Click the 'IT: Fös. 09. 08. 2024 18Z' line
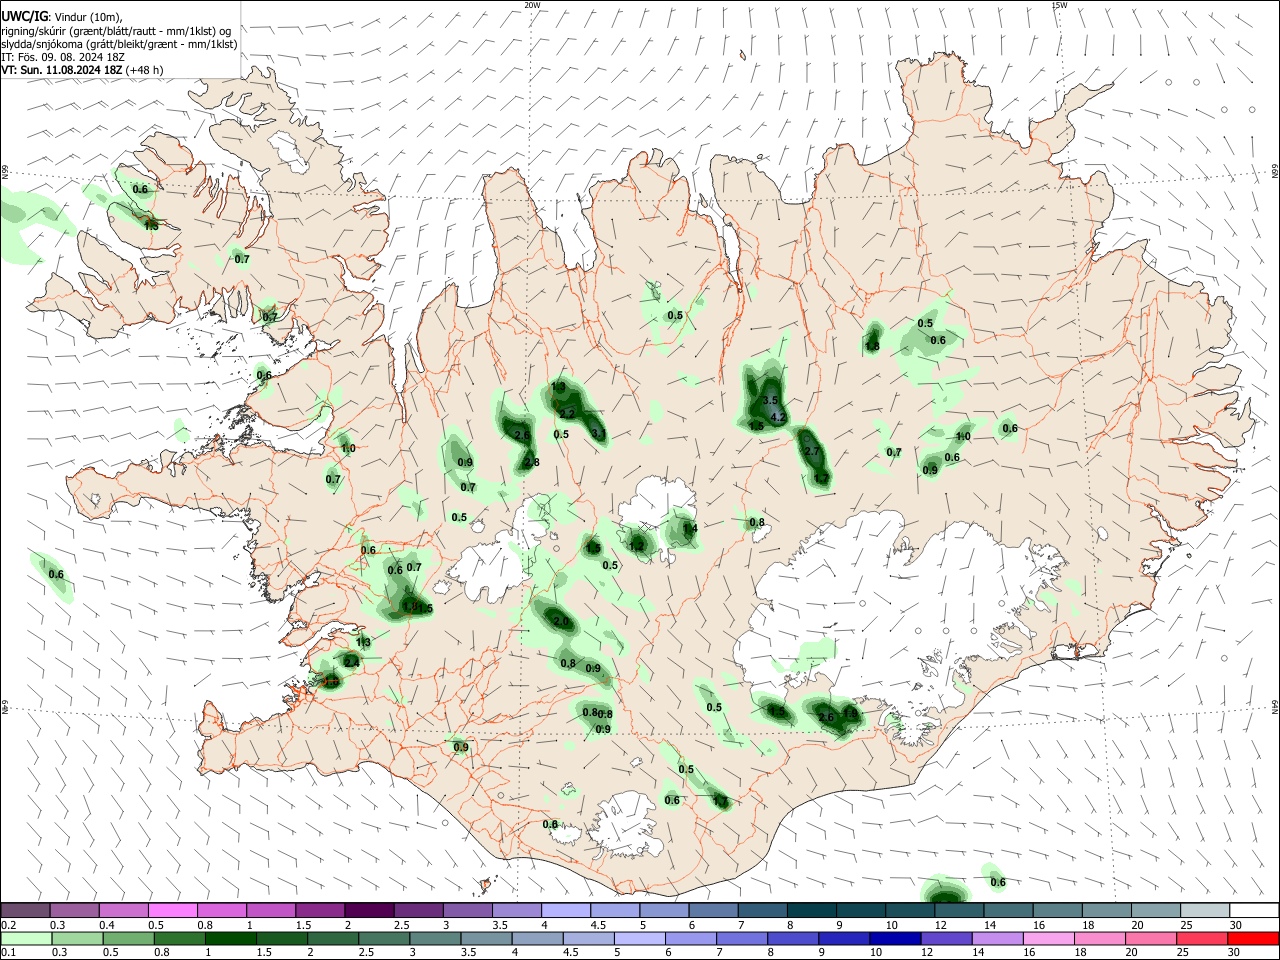Viewport: 1280px width, 960px height. 62,57
